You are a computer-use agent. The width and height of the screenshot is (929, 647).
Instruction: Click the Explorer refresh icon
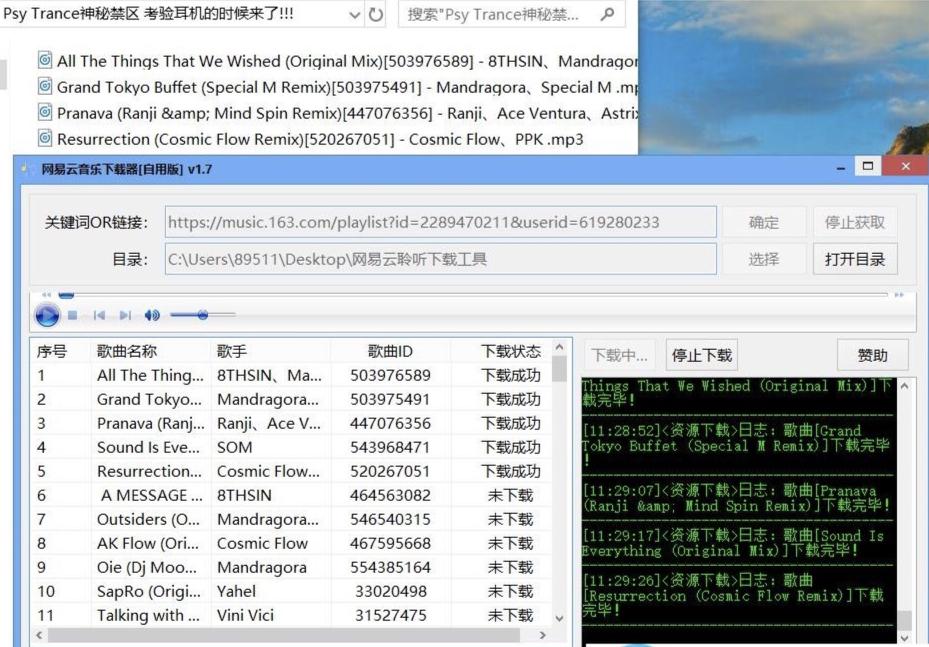(x=376, y=15)
